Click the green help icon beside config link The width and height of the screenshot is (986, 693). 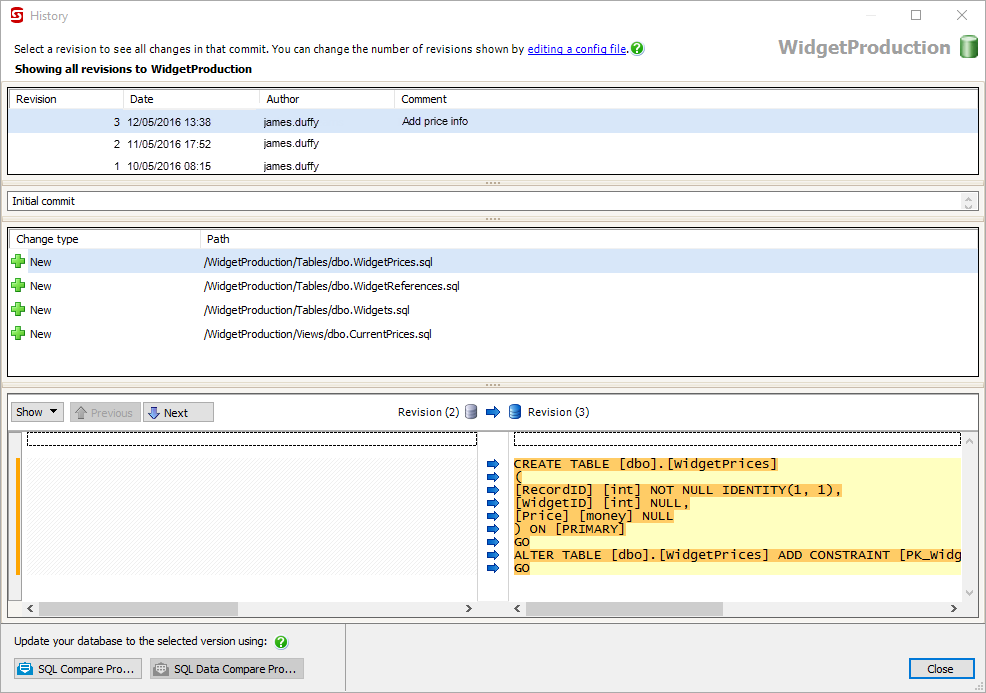tap(637, 49)
